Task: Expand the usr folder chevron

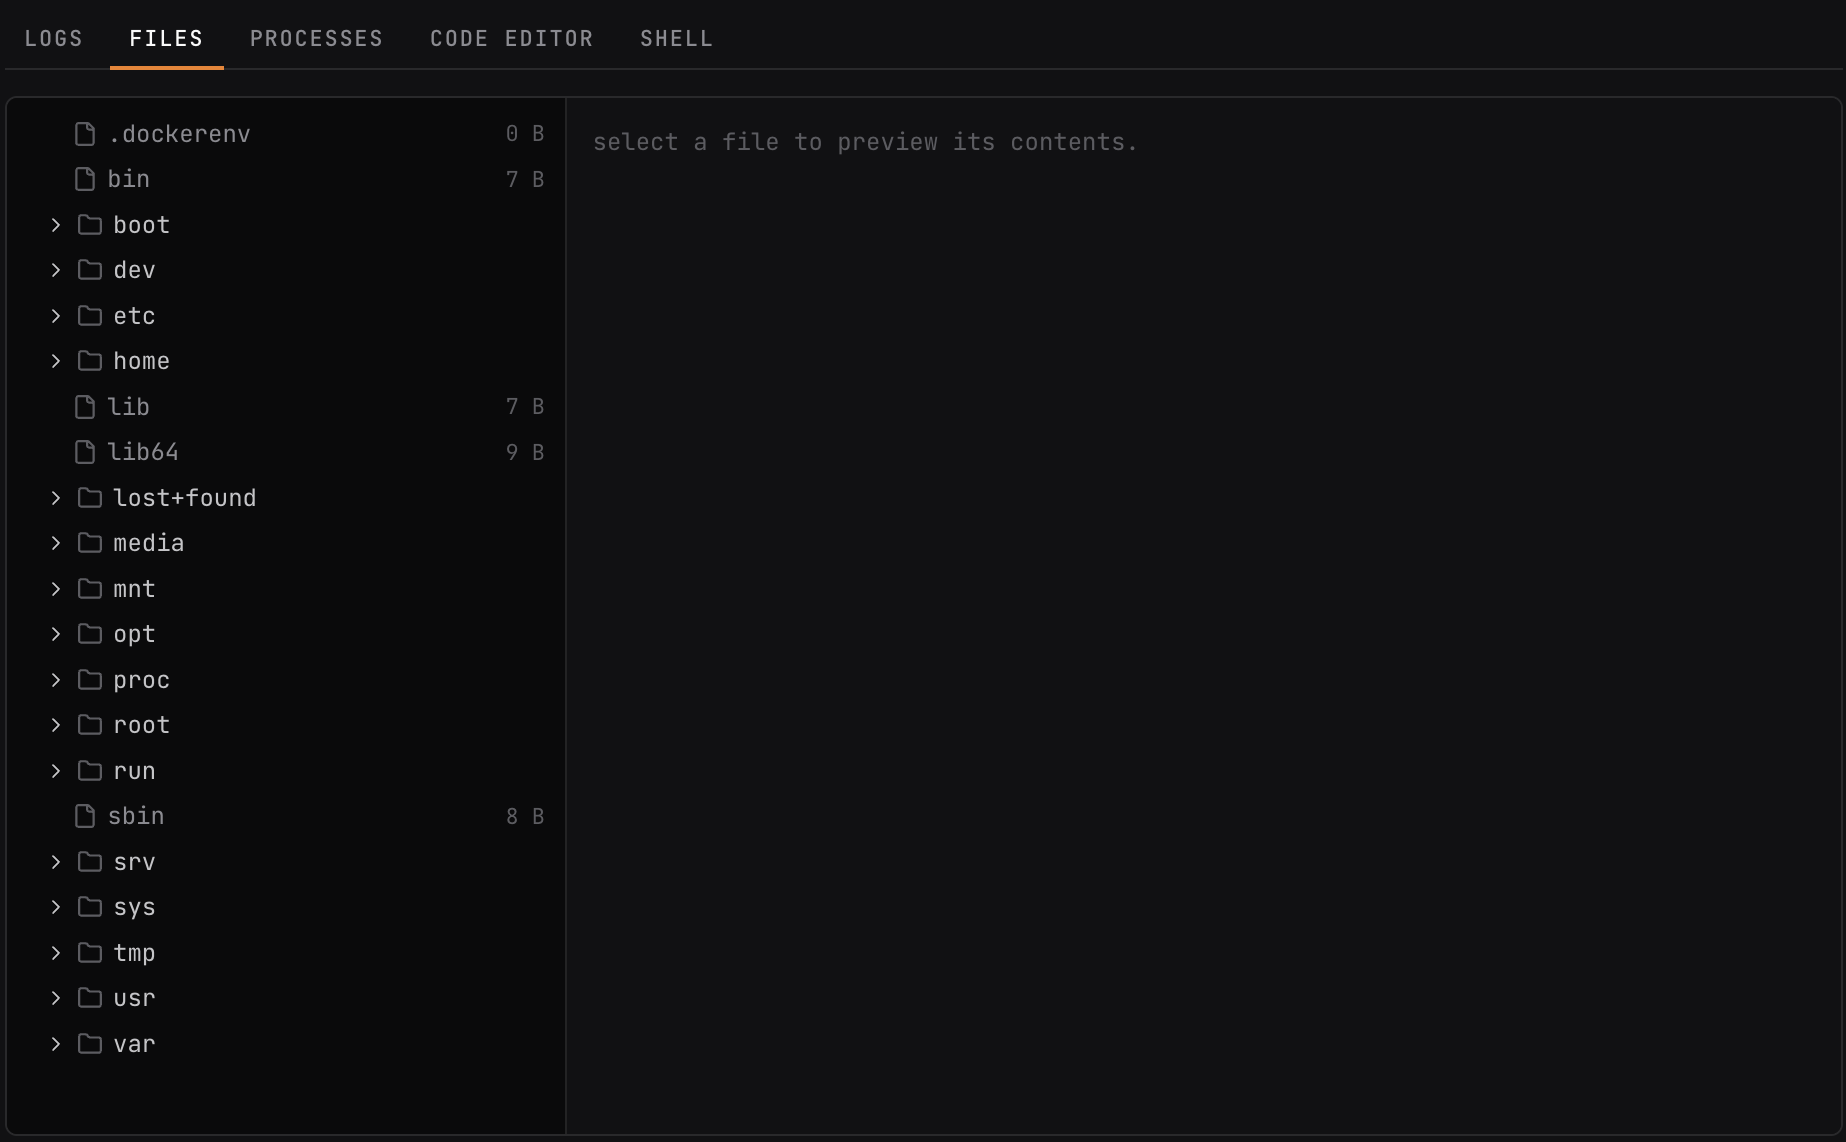Action: click(56, 998)
